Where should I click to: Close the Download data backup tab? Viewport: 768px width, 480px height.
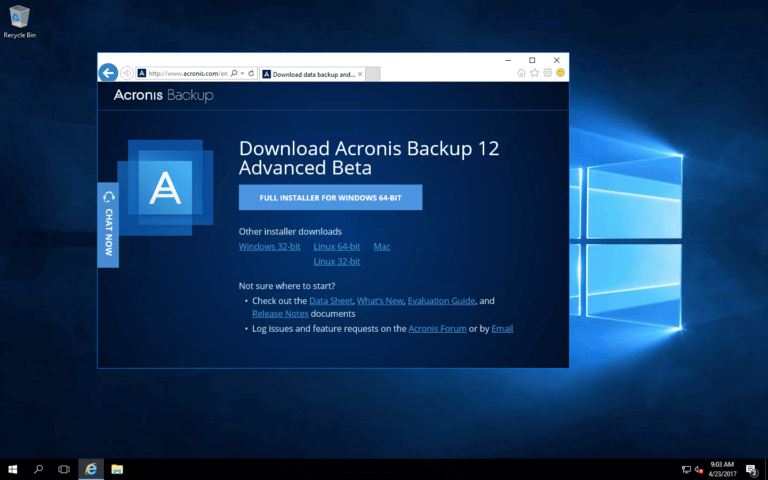[360, 74]
